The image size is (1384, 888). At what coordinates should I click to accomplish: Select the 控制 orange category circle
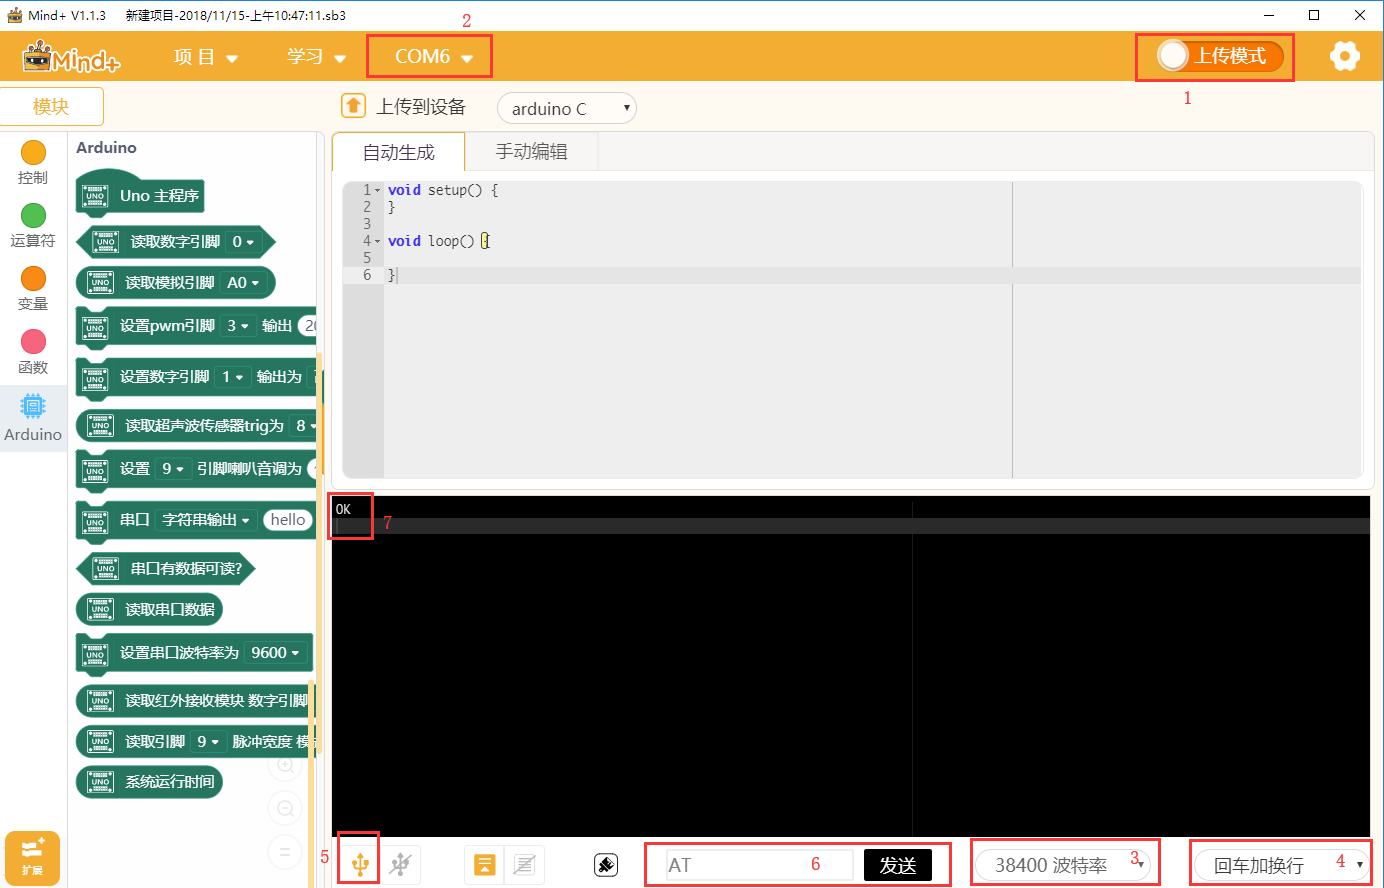pyautogui.click(x=33, y=152)
